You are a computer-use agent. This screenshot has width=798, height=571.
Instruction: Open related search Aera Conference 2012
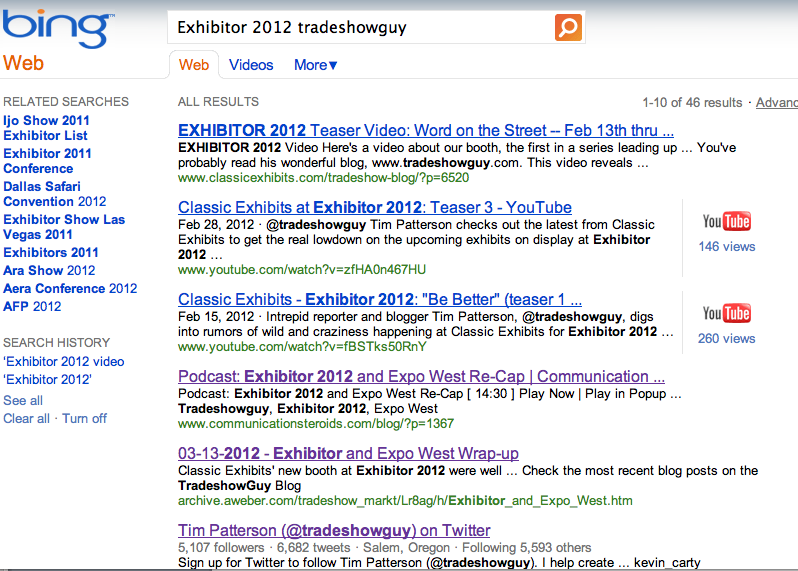[70, 289]
